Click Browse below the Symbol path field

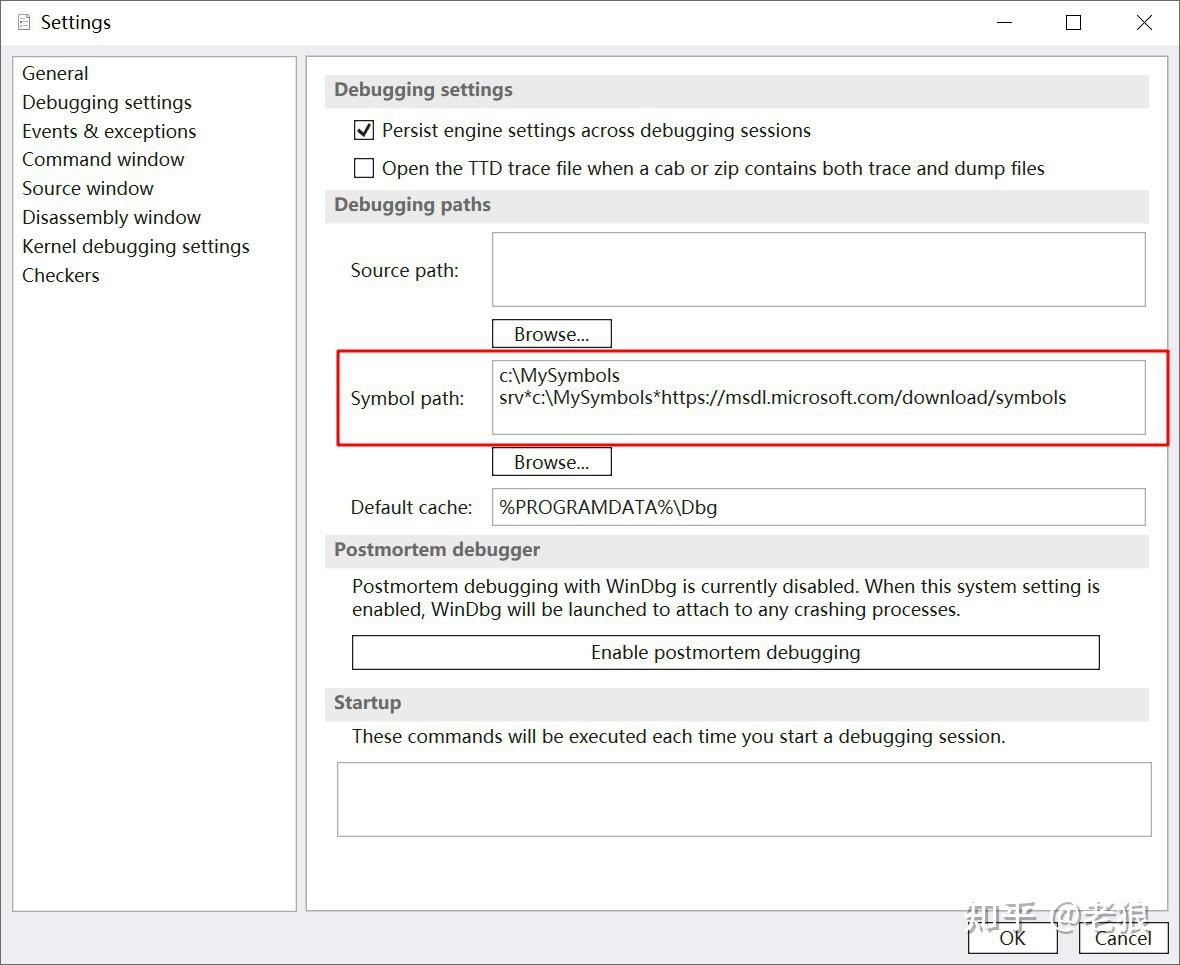(x=551, y=461)
